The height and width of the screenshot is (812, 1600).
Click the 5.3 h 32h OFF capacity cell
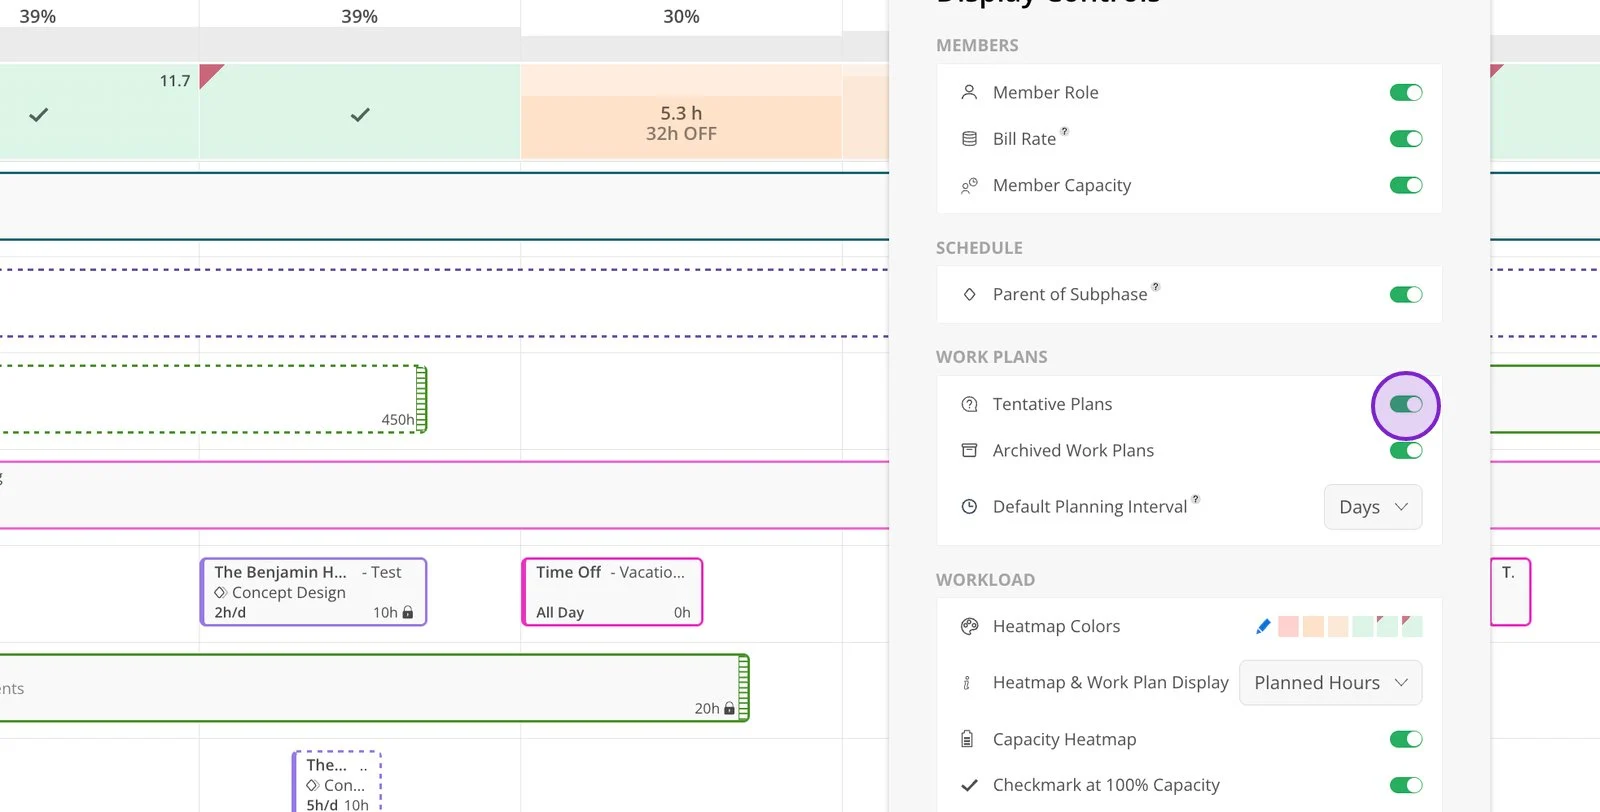click(681, 123)
